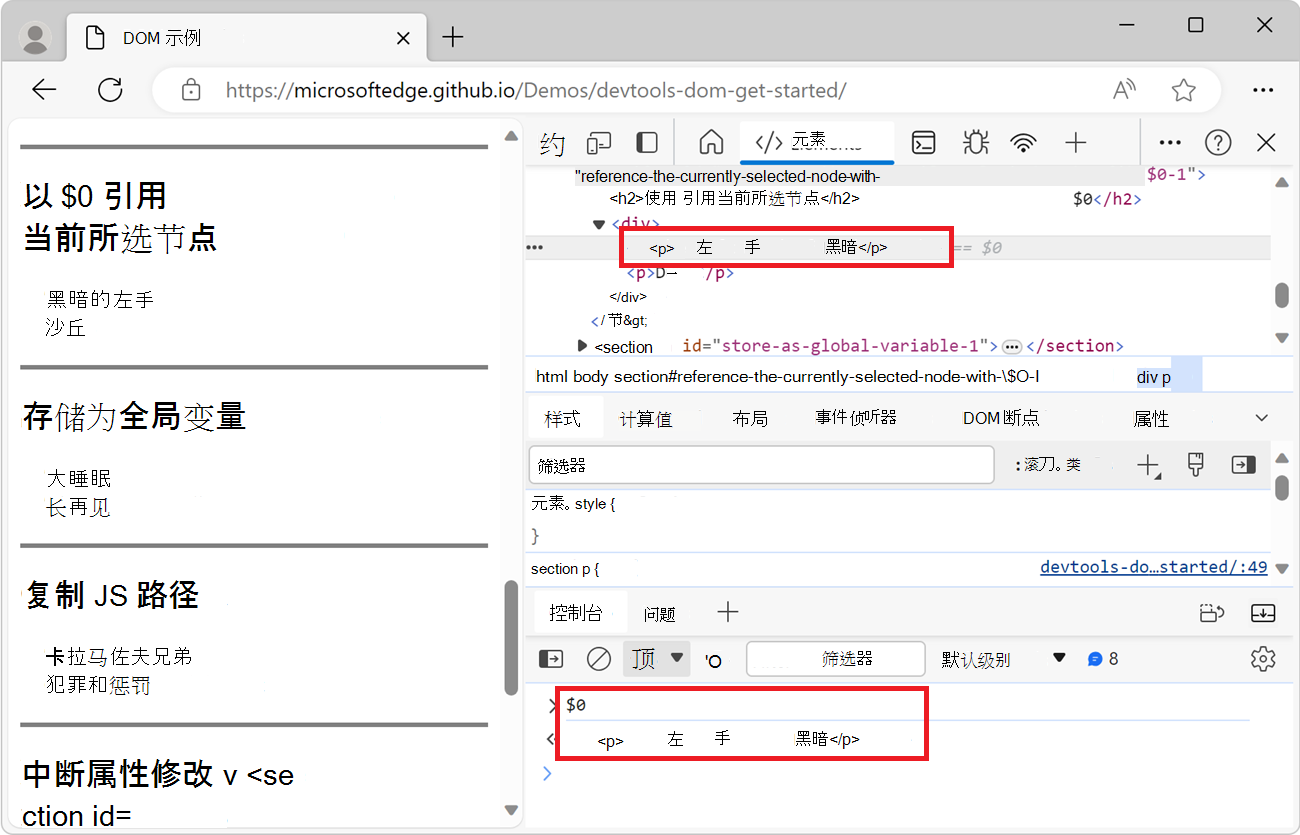Open a new browser tab

(x=453, y=38)
